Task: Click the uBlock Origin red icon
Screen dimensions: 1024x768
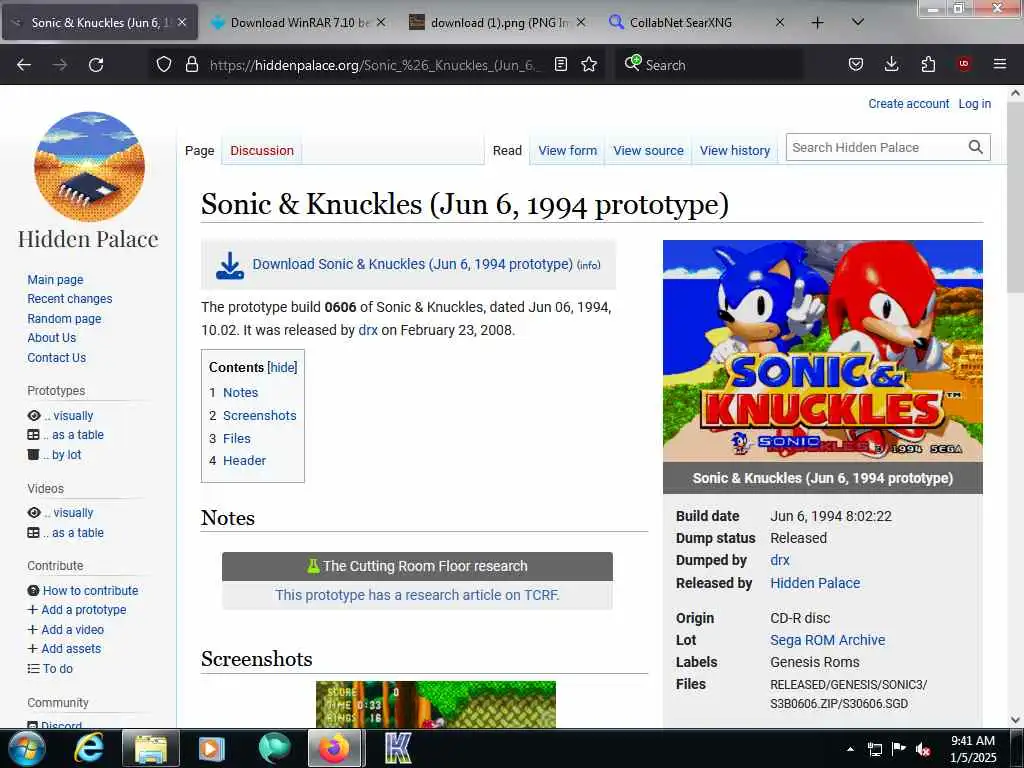Action: pos(964,64)
